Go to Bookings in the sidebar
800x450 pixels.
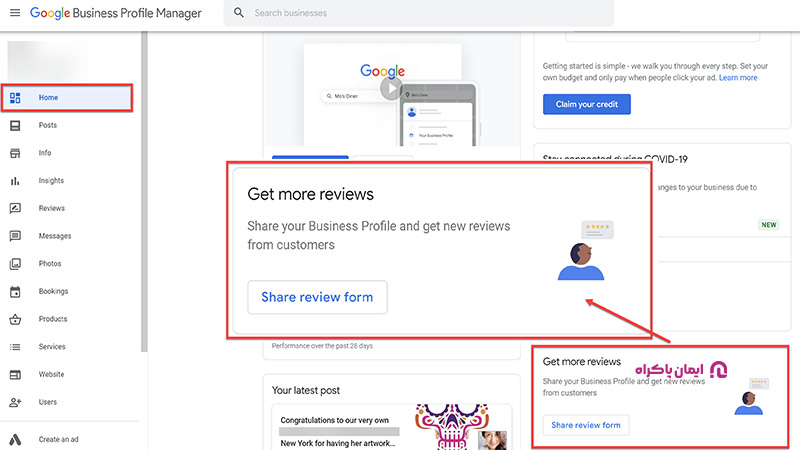tap(53, 291)
